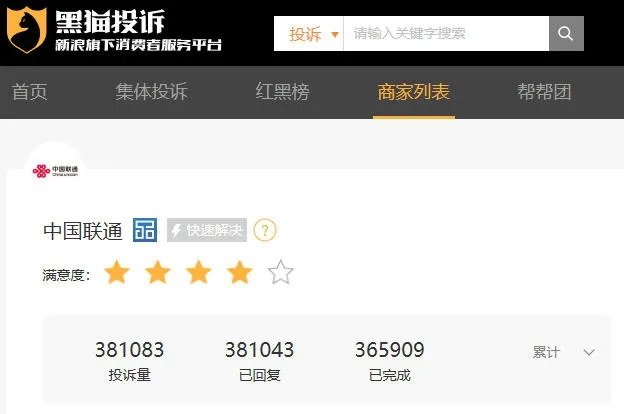Viewport: 624px width, 414px height.
Task: Click the magnifier search button
Action: 566,33
